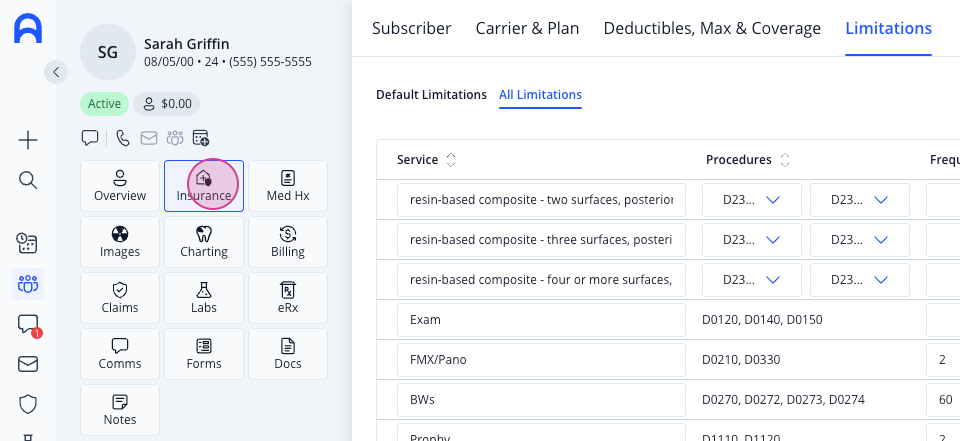
Task: Collapse the patient panel with the arrow
Action: [56, 72]
